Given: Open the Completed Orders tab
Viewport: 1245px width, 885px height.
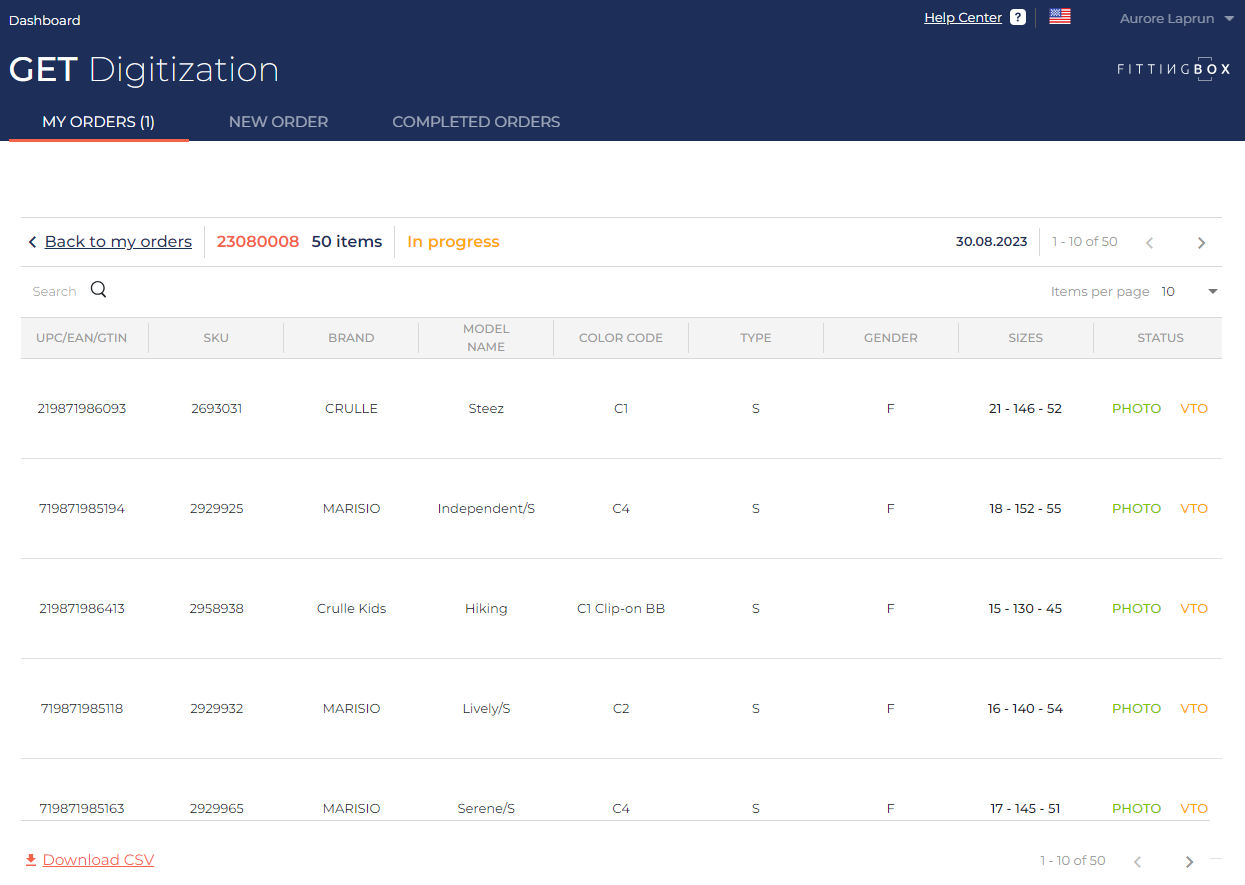Looking at the screenshot, I should tap(476, 122).
